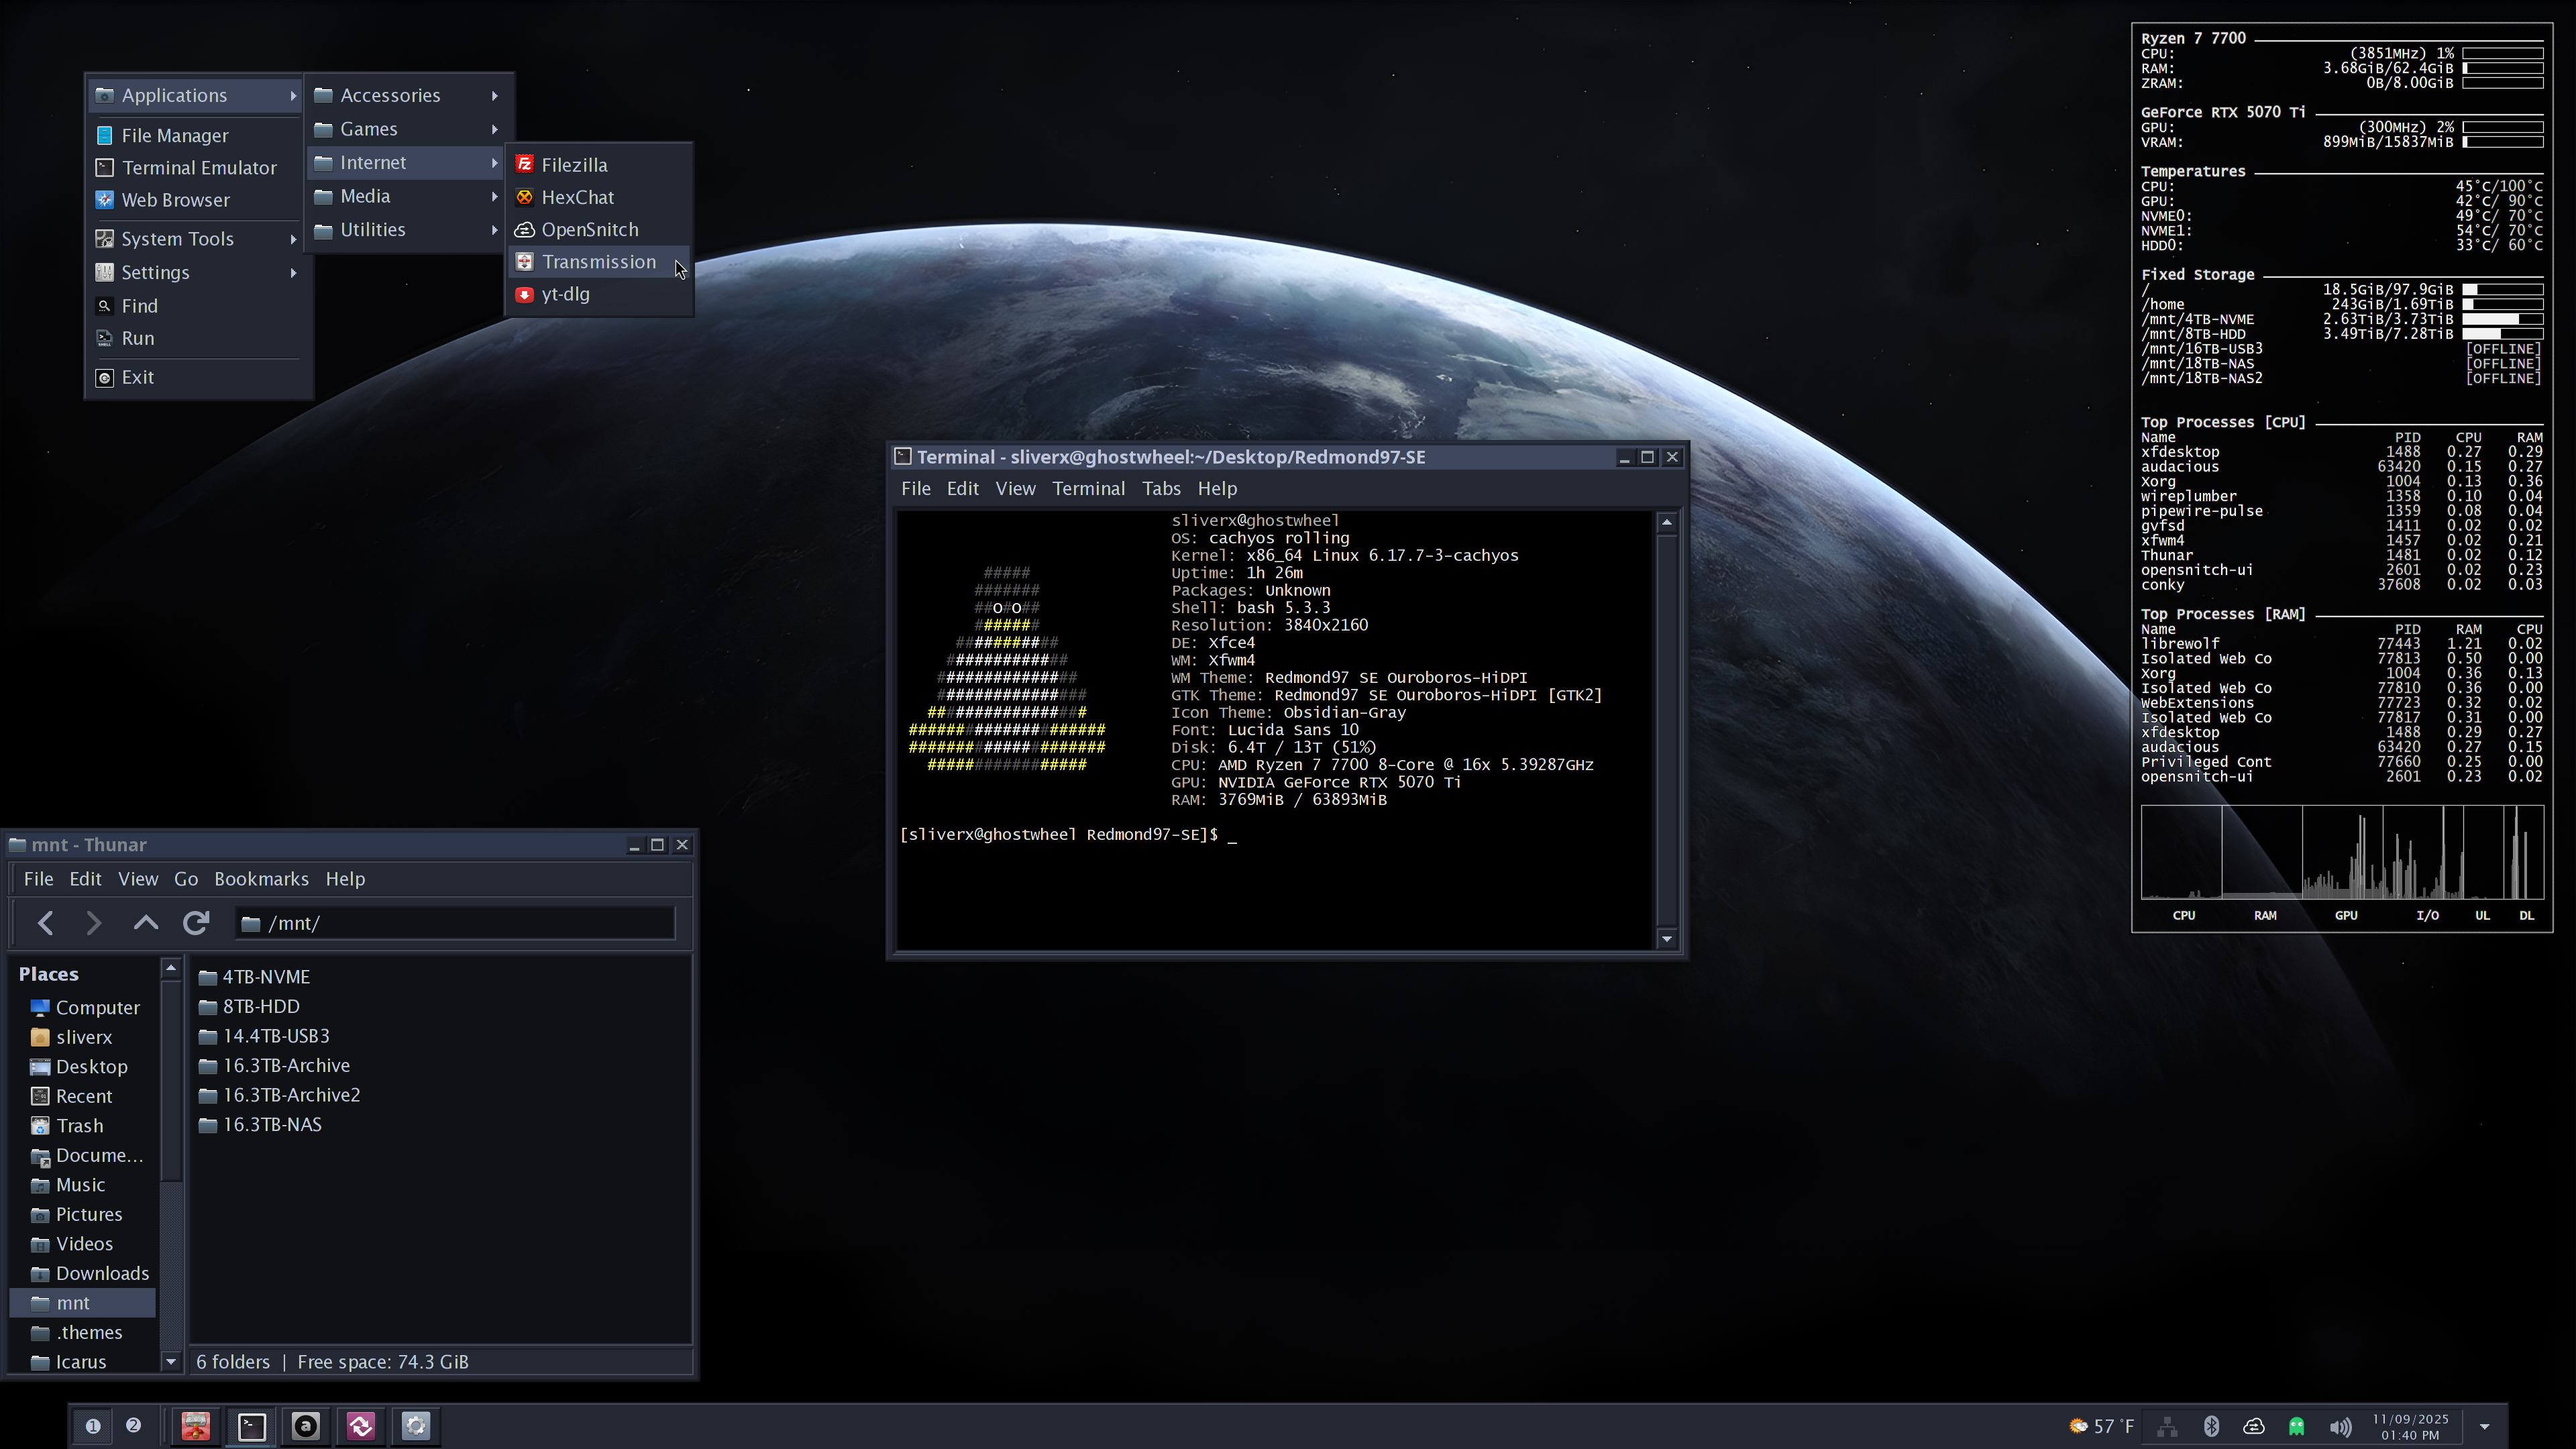Go to the parent folder in Thunar
Screen dimensions: 2576x1449
click(x=146, y=923)
